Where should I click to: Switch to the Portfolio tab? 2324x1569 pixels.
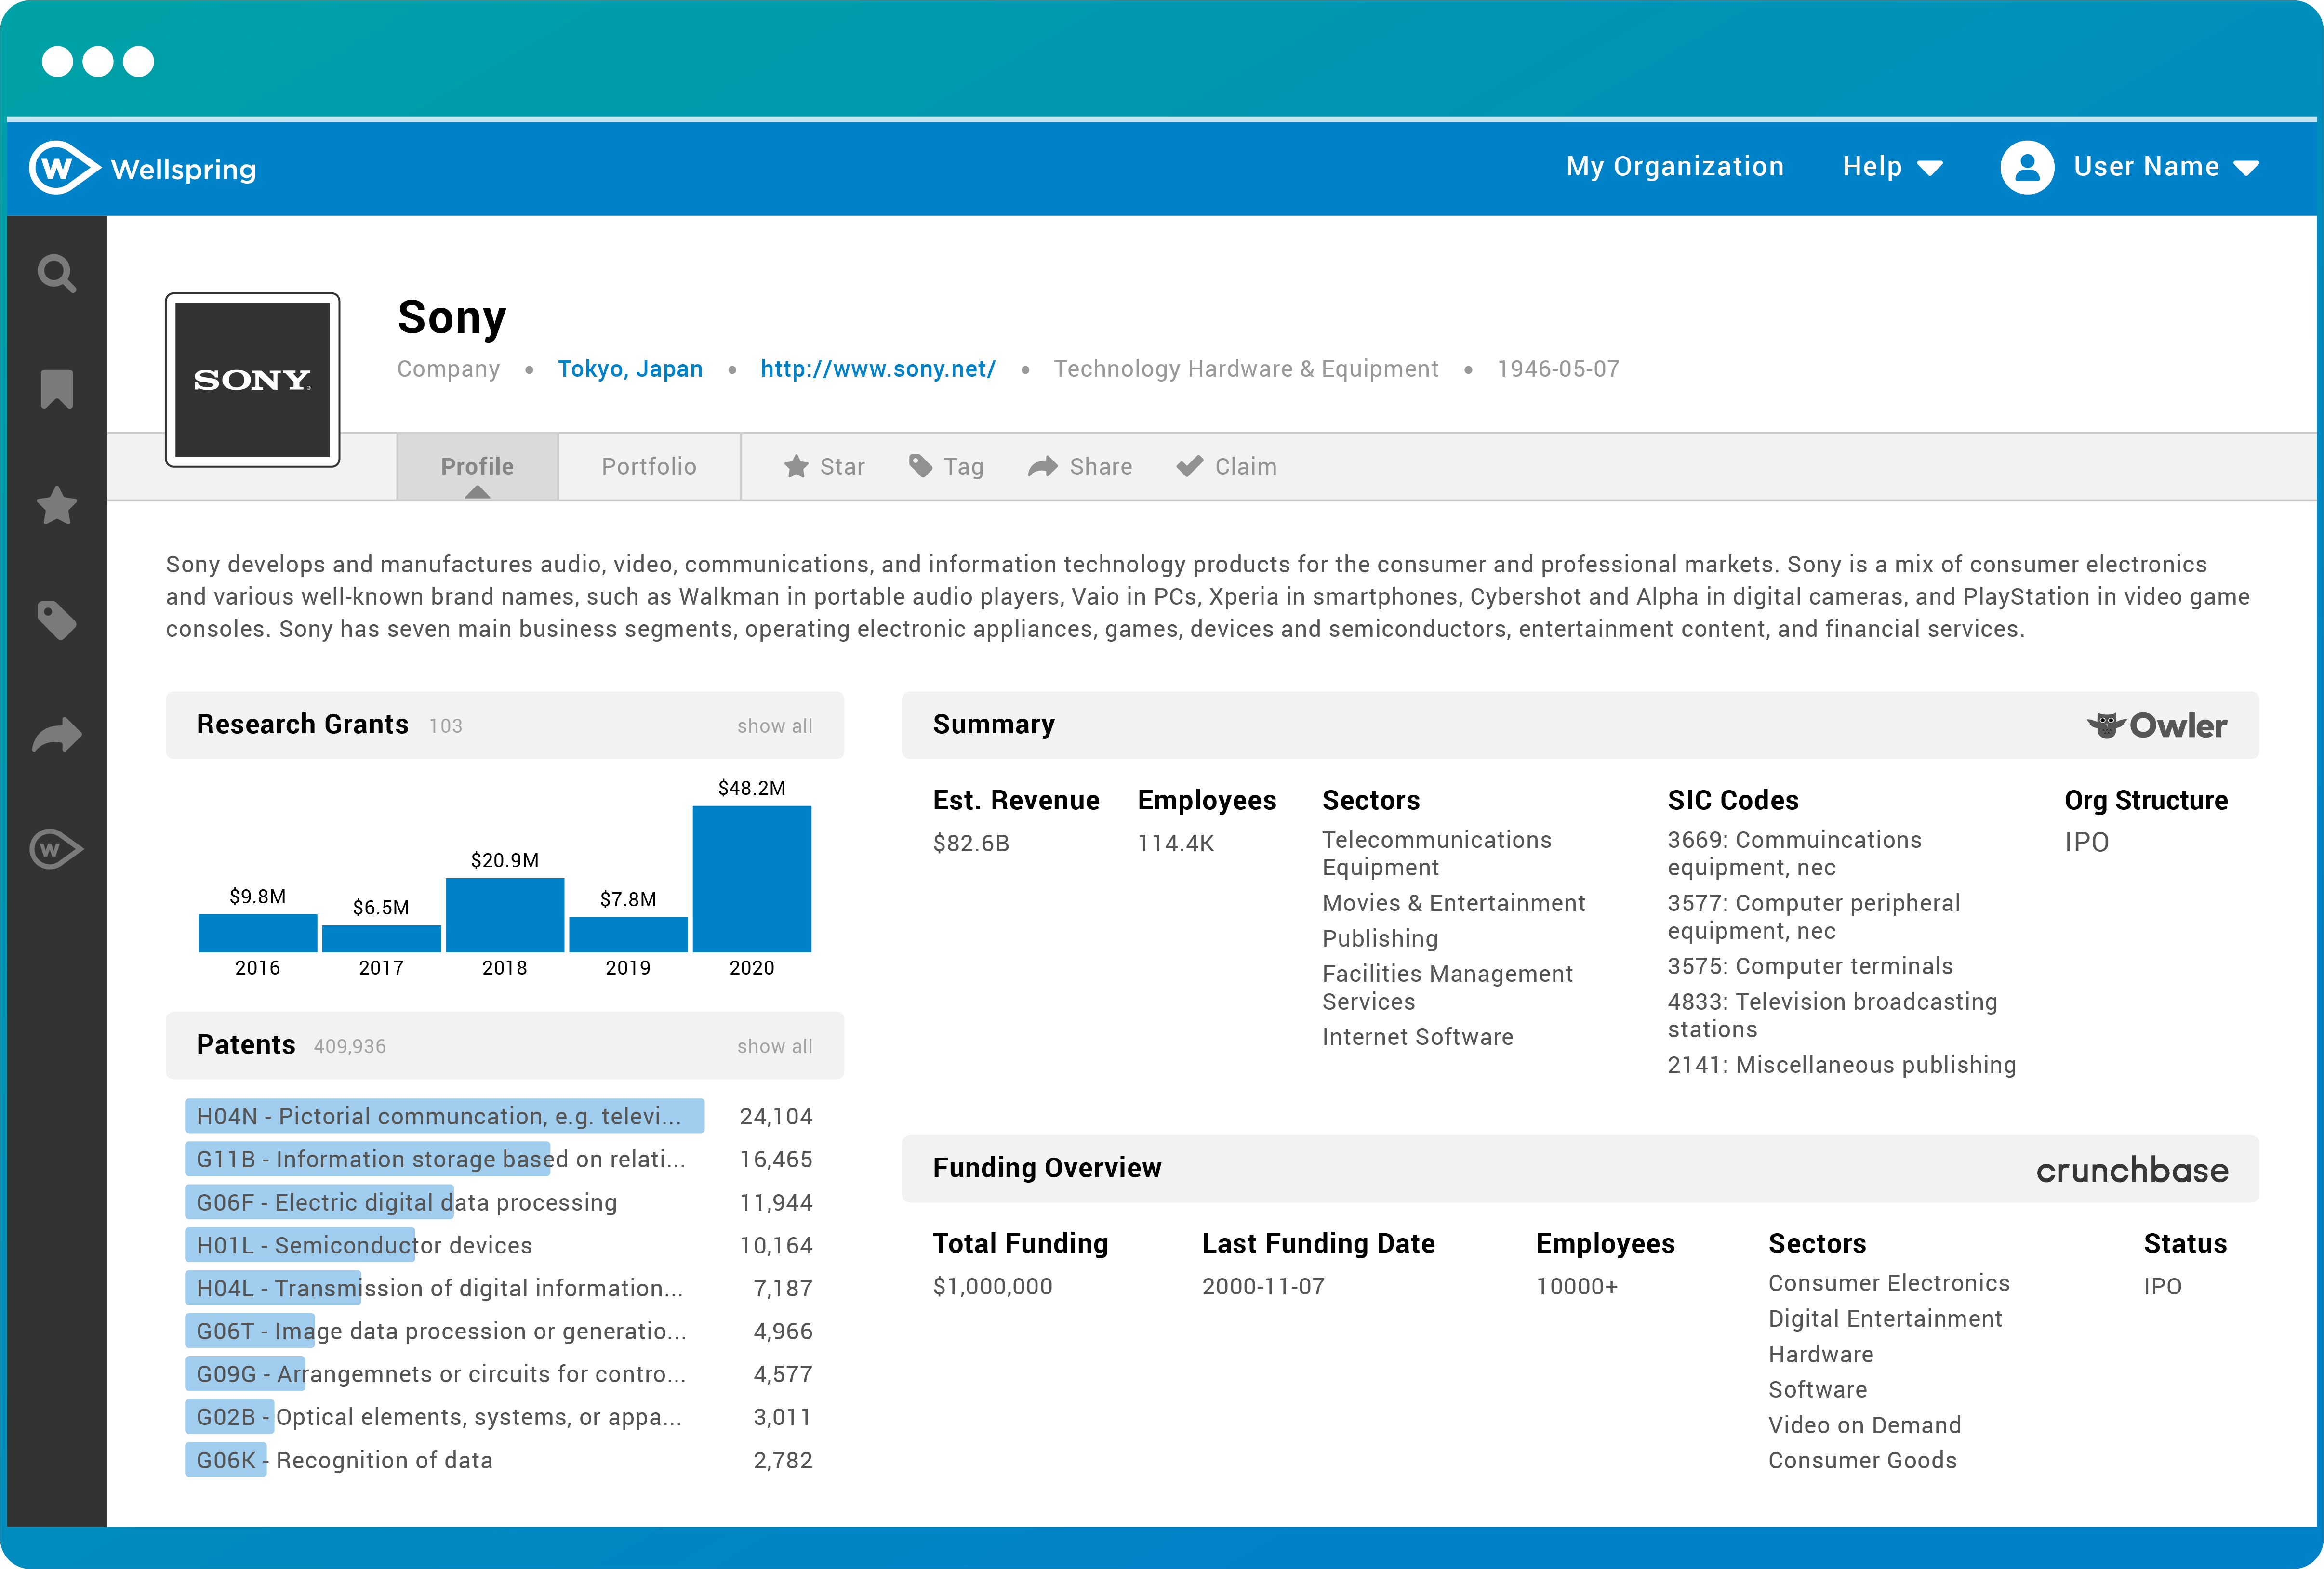[x=648, y=467]
